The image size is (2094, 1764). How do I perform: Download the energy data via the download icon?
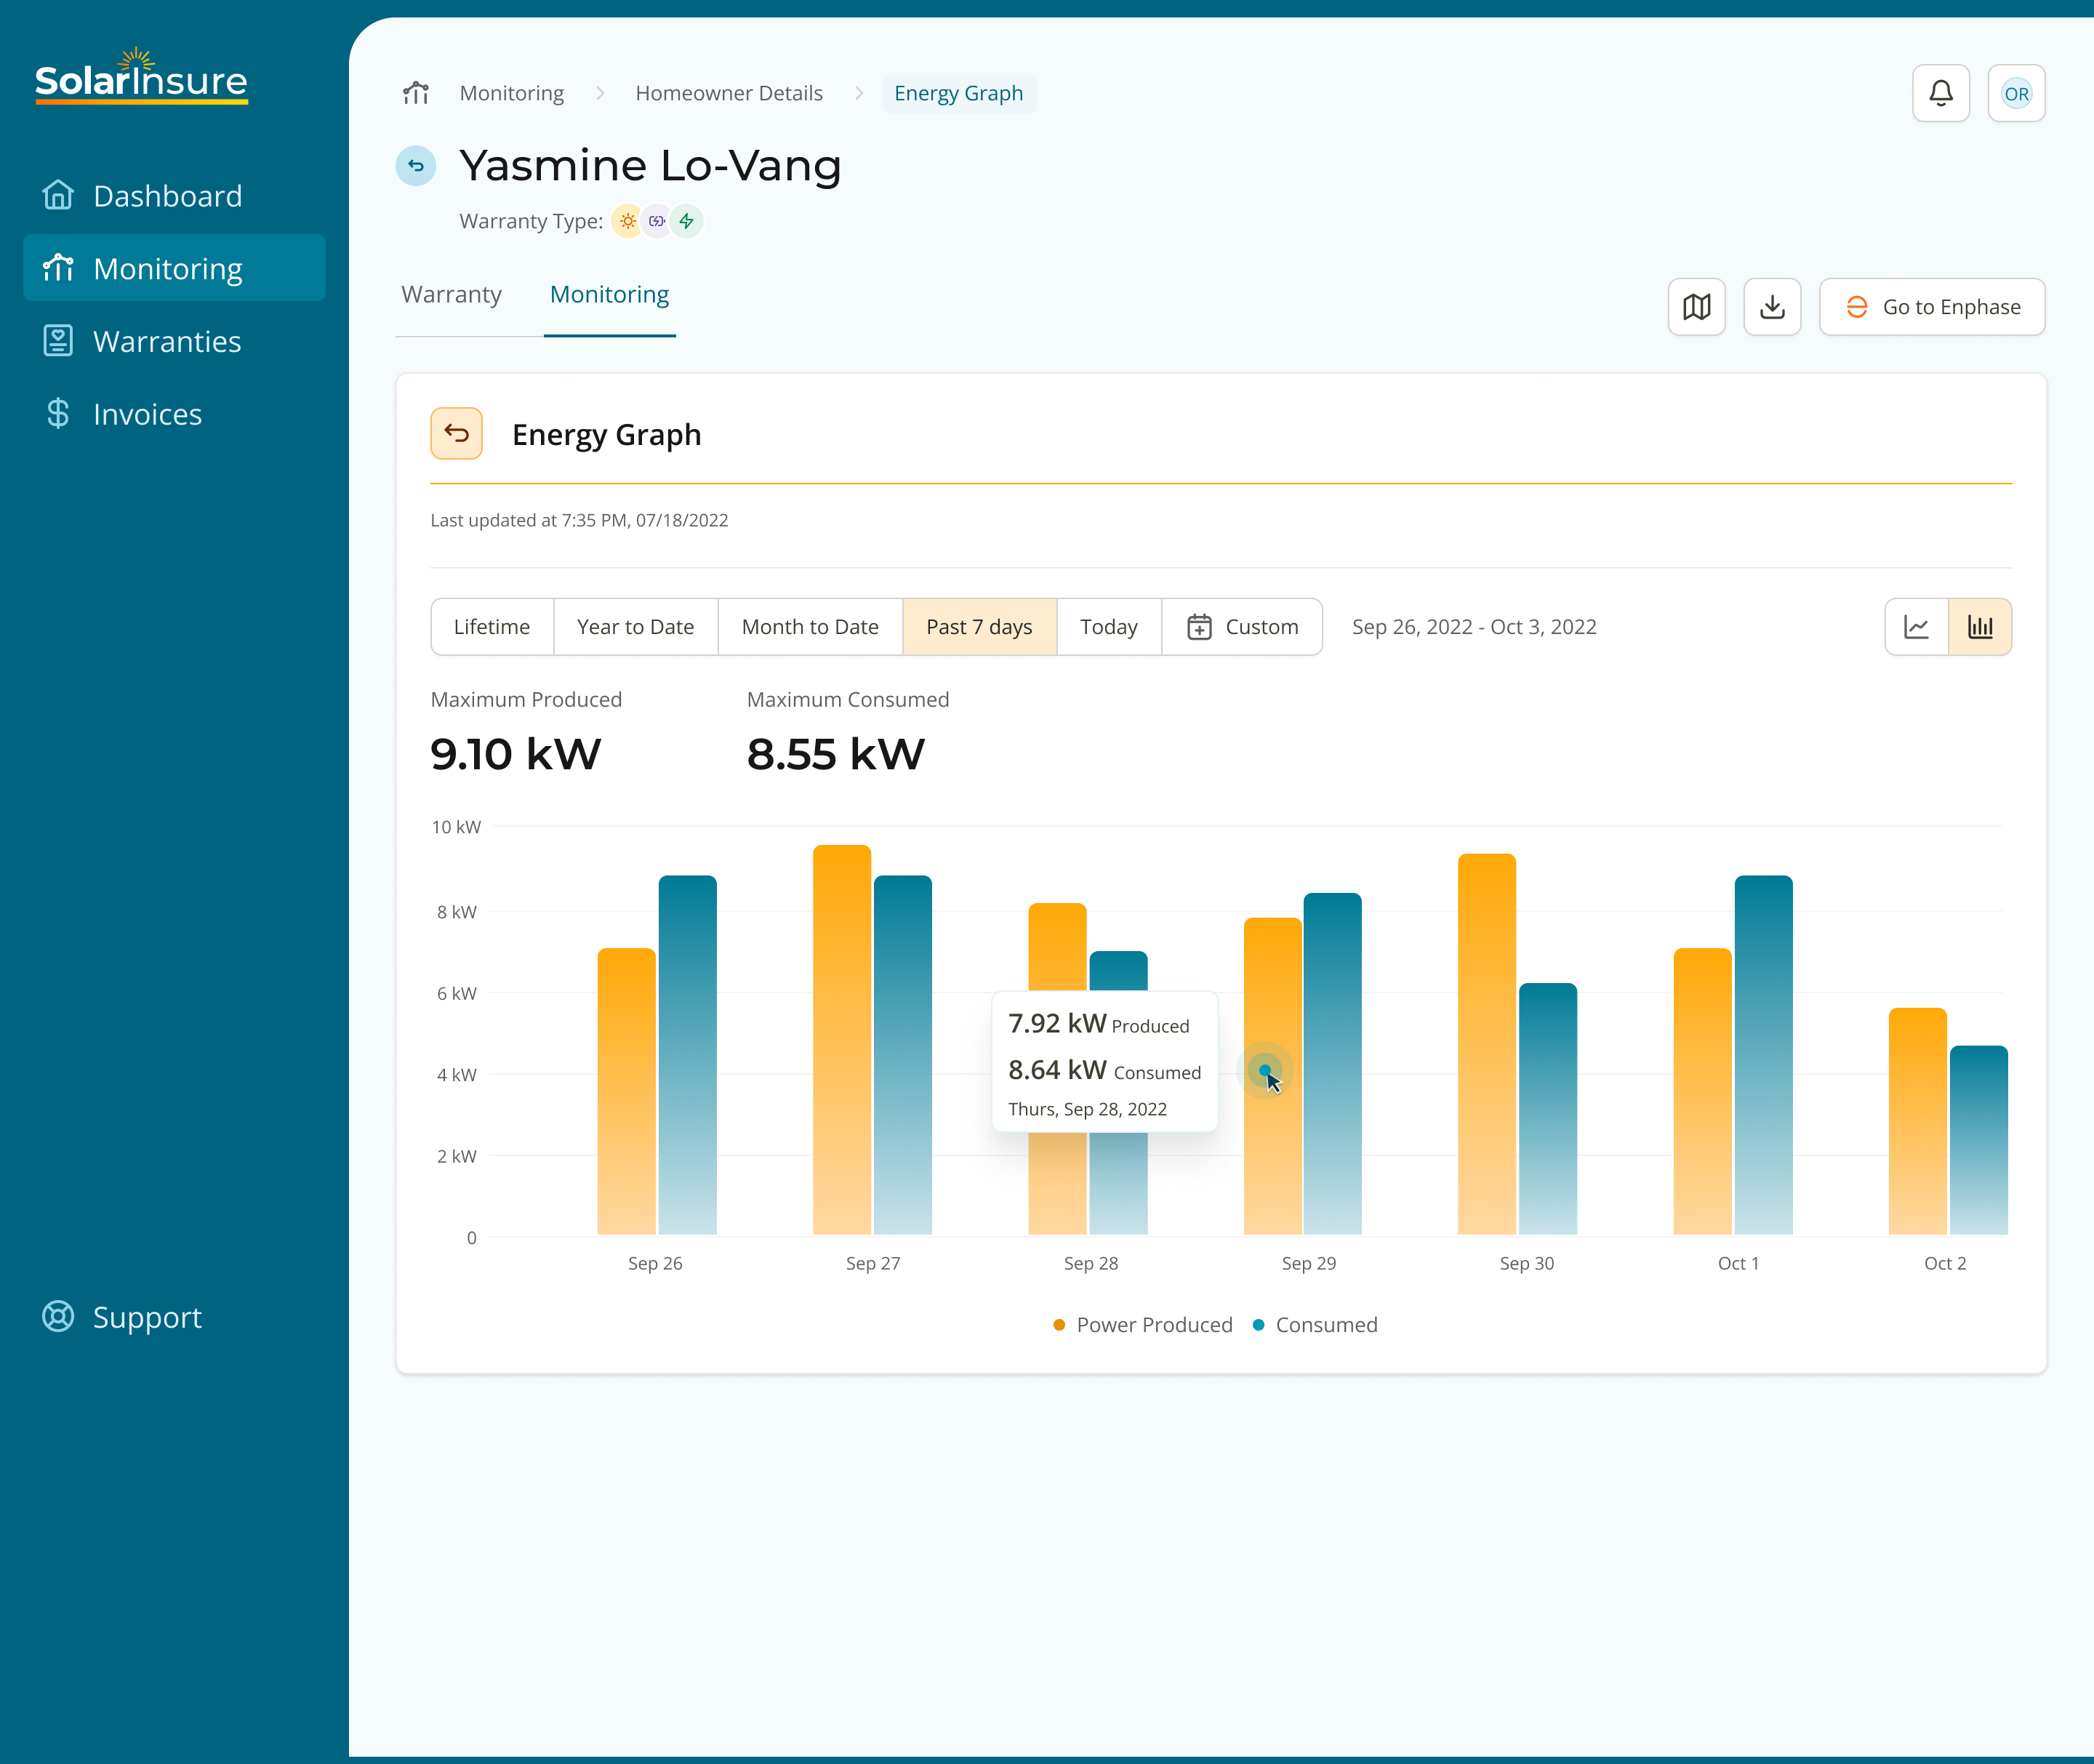point(1772,307)
